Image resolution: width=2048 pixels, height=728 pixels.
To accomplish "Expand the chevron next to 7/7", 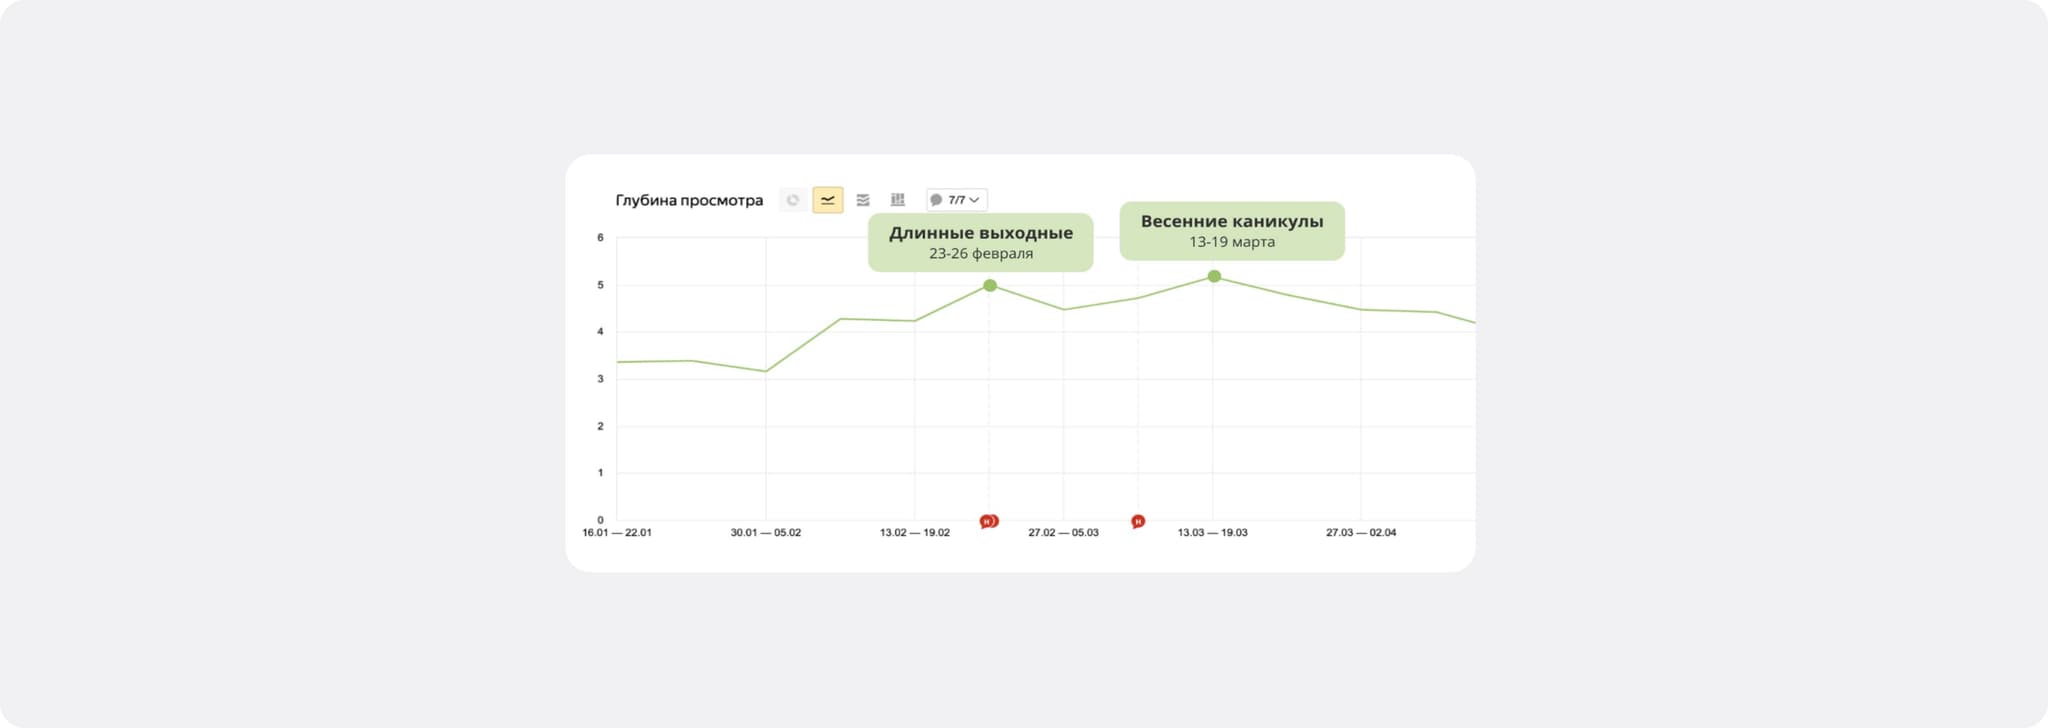I will coord(975,200).
